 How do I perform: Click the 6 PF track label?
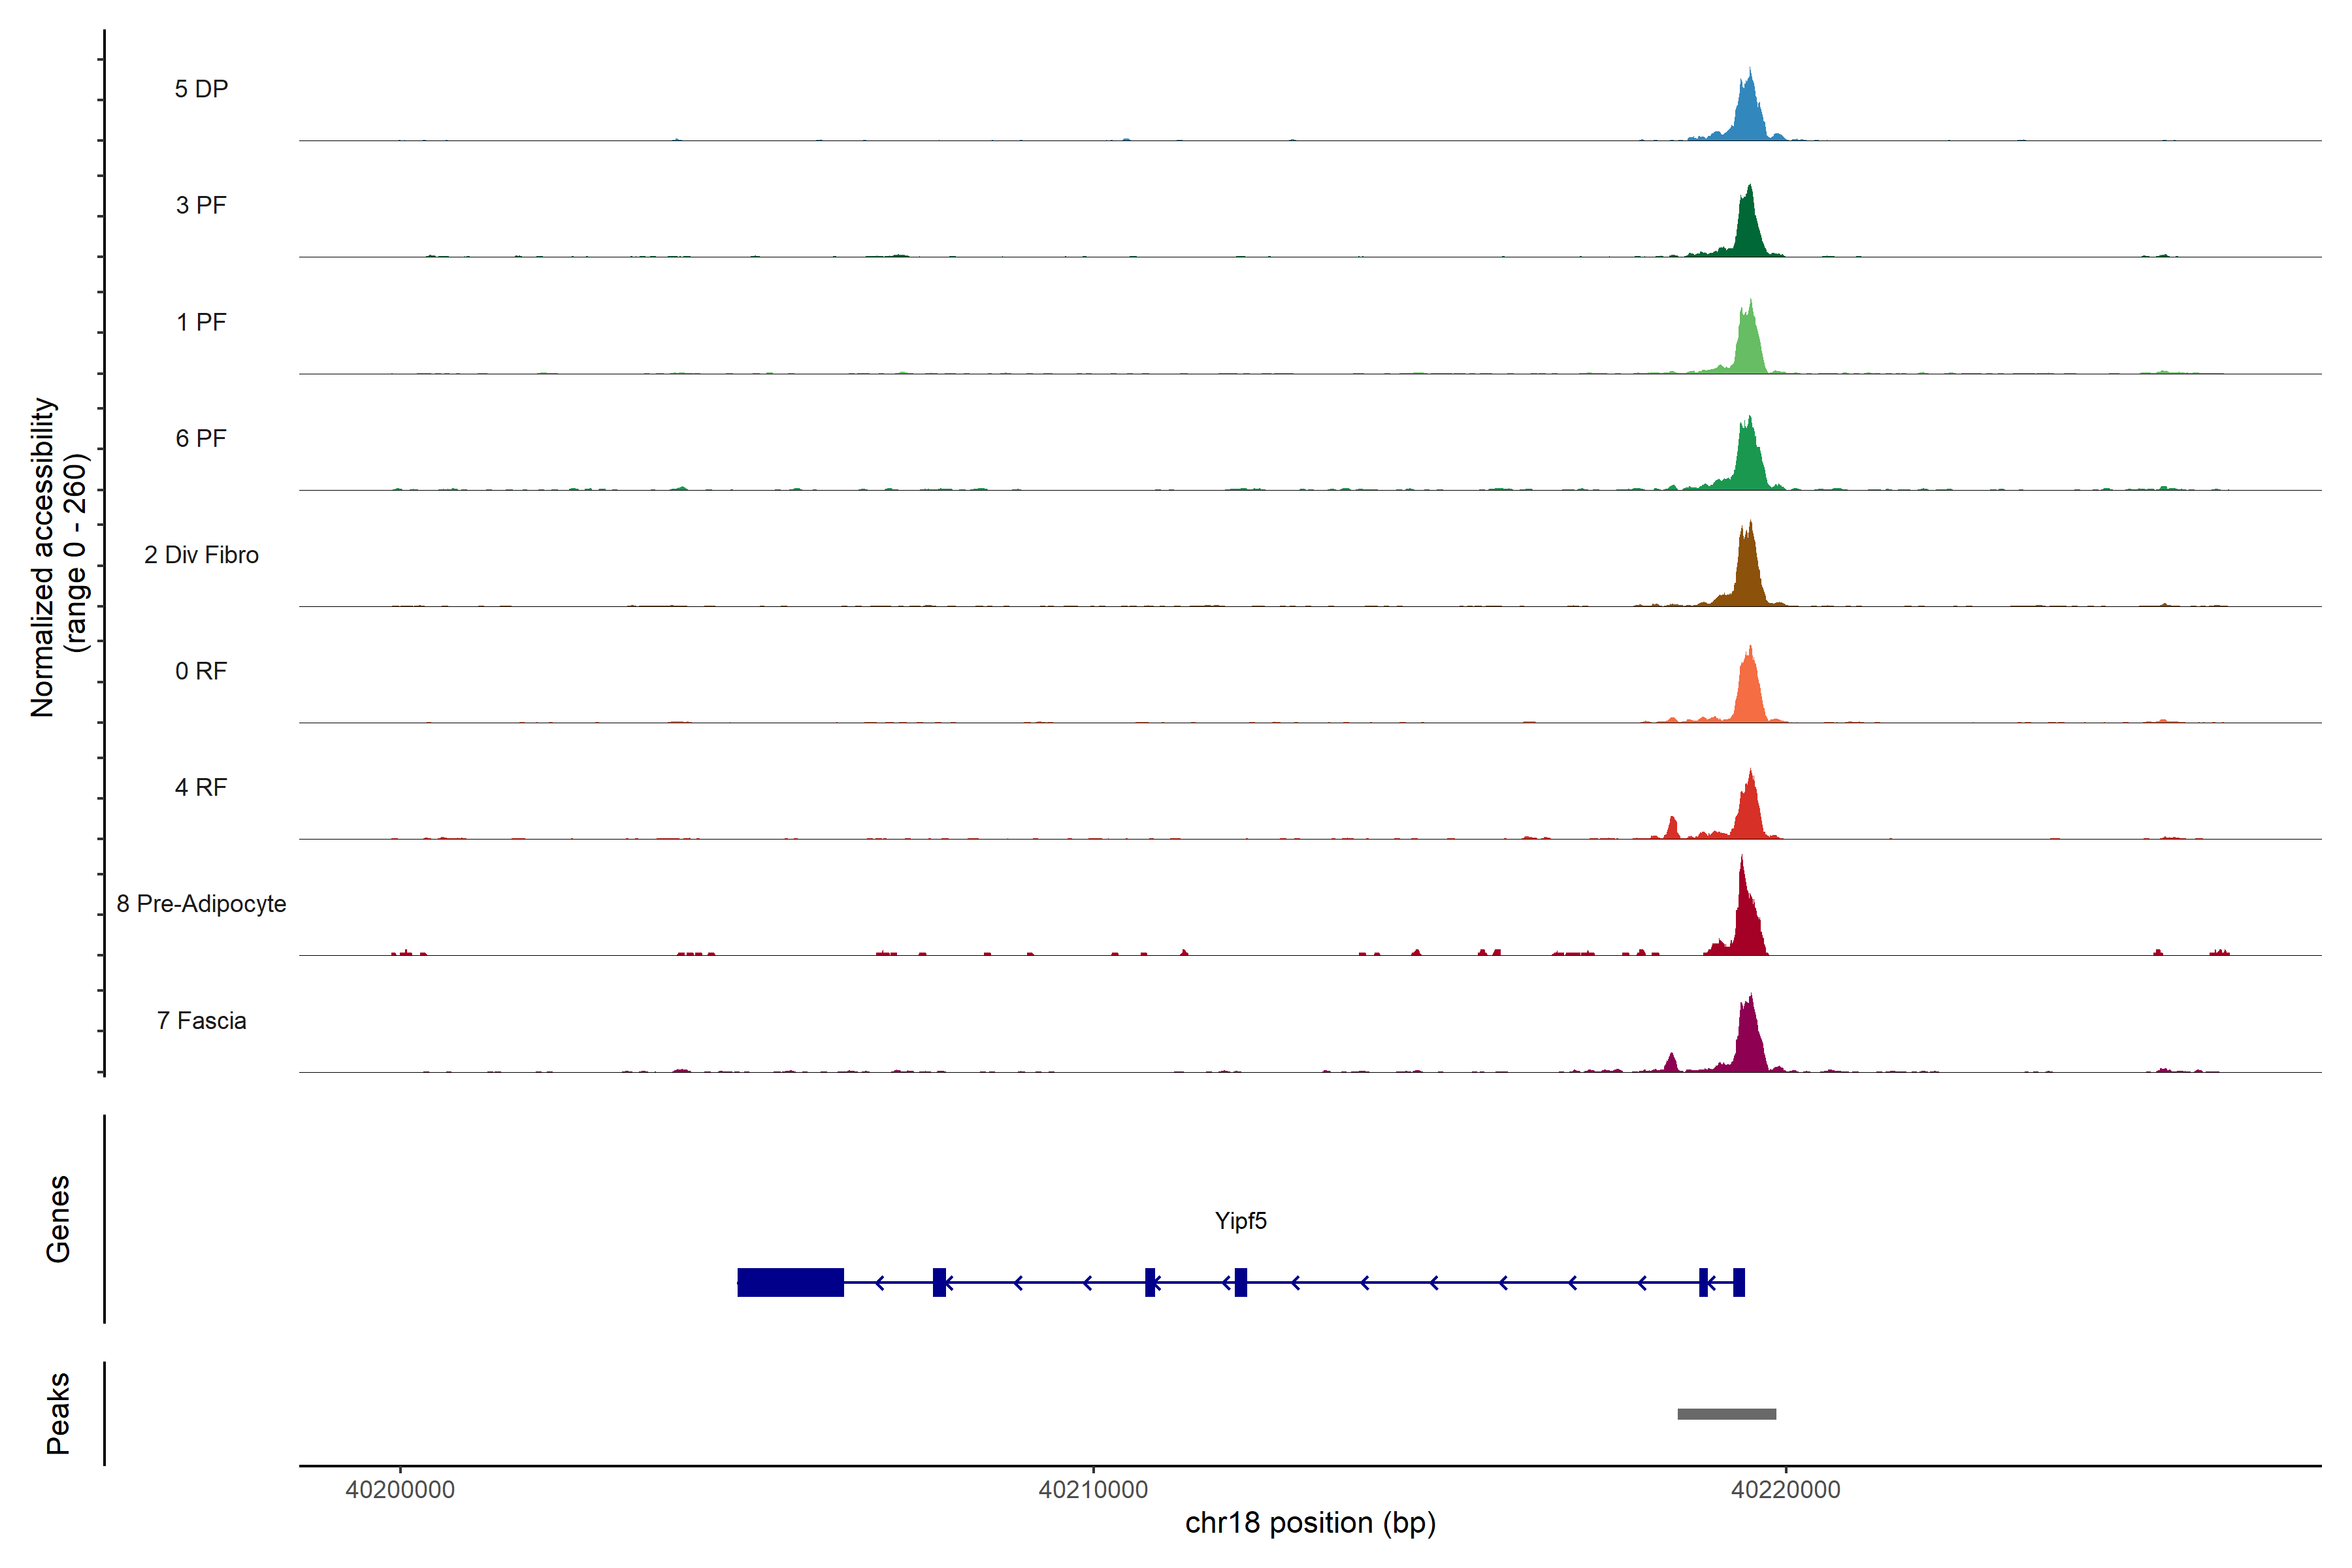[x=201, y=438]
